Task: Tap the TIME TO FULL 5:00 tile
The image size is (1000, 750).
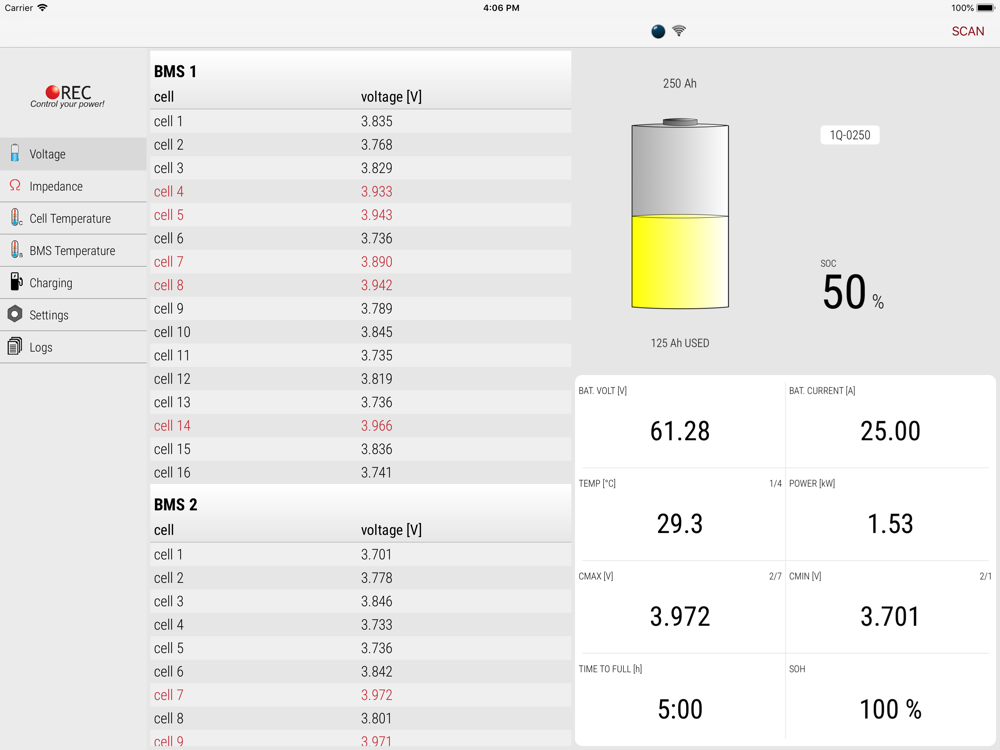Action: (x=680, y=699)
